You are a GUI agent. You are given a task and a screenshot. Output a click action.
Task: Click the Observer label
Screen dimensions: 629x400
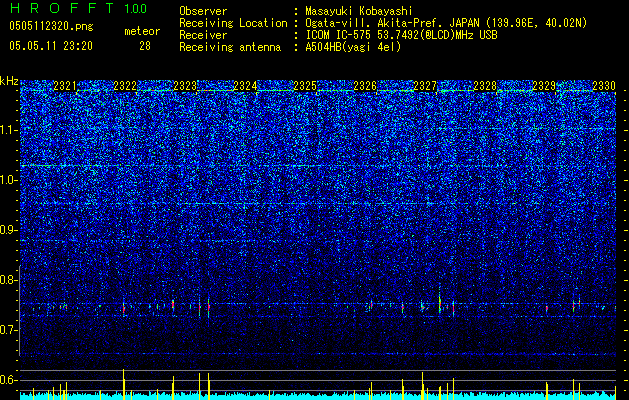pos(203,11)
